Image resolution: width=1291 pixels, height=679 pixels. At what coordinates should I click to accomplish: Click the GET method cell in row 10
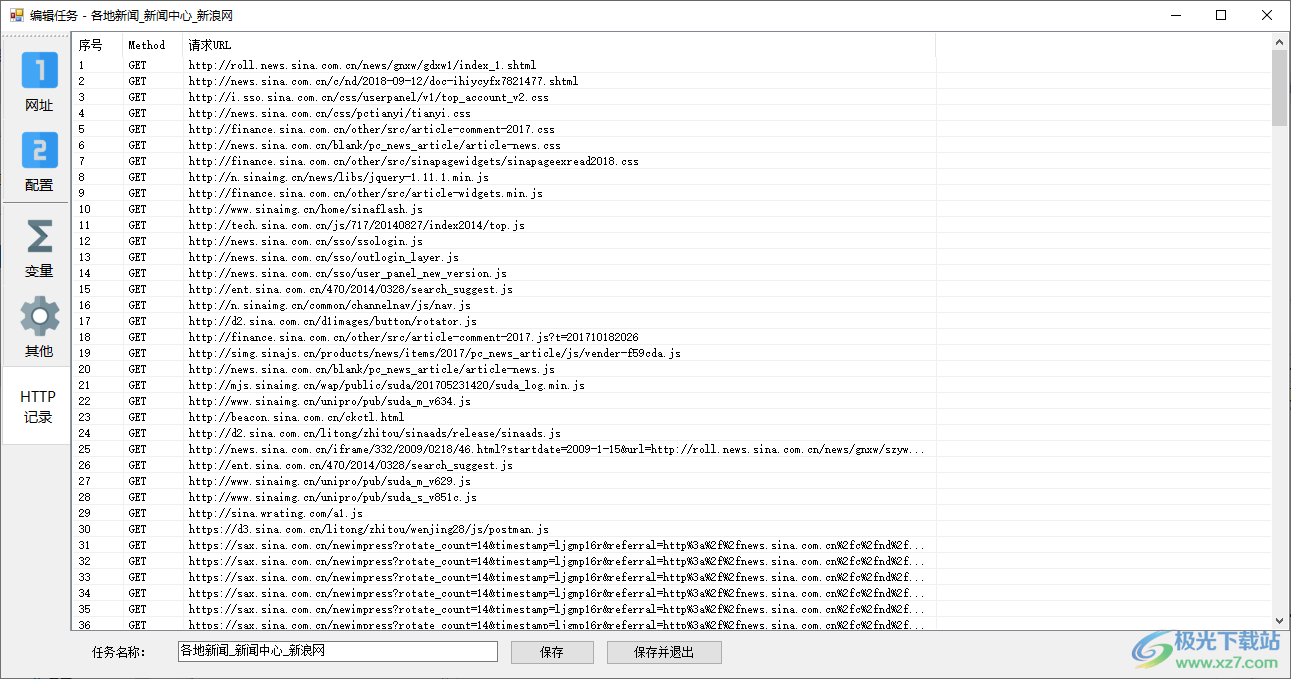coord(137,209)
